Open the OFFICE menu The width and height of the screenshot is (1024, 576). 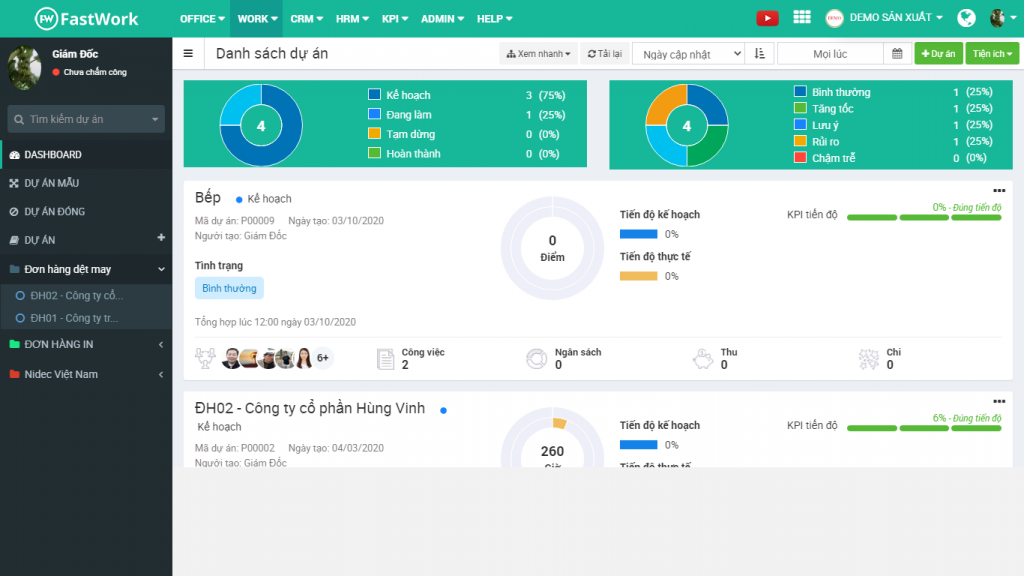coord(202,19)
